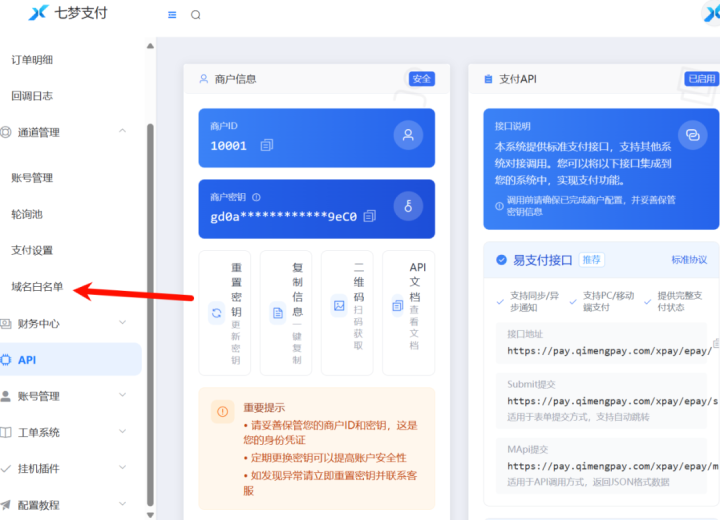Click the 支付API clipboard icon
720x520 pixels.
pyautogui.click(x=488, y=79)
